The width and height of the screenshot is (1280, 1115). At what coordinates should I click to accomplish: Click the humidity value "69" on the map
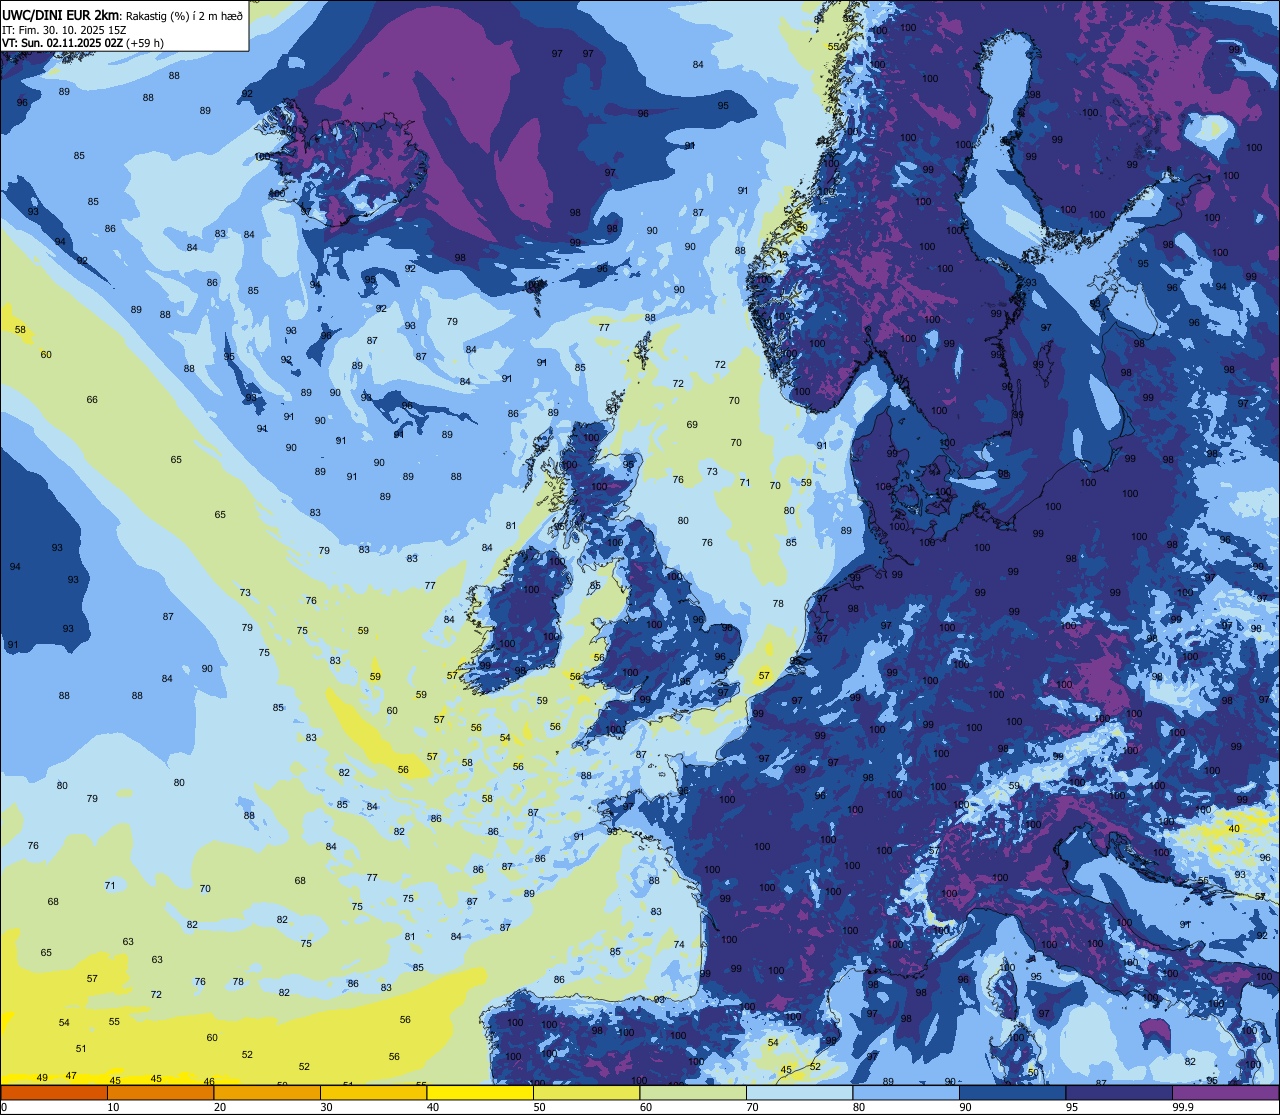coord(692,424)
